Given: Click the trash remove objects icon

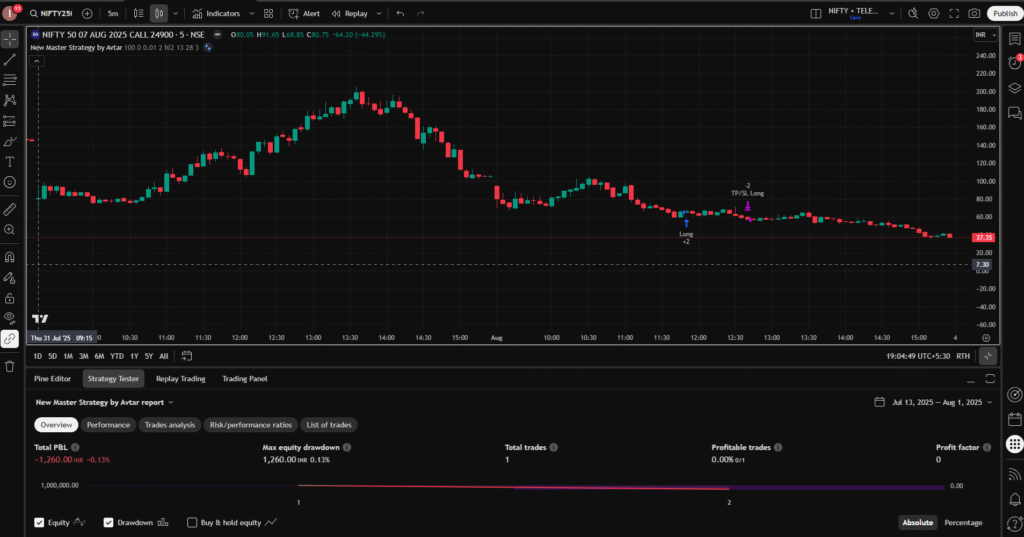Looking at the screenshot, I should point(10,366).
